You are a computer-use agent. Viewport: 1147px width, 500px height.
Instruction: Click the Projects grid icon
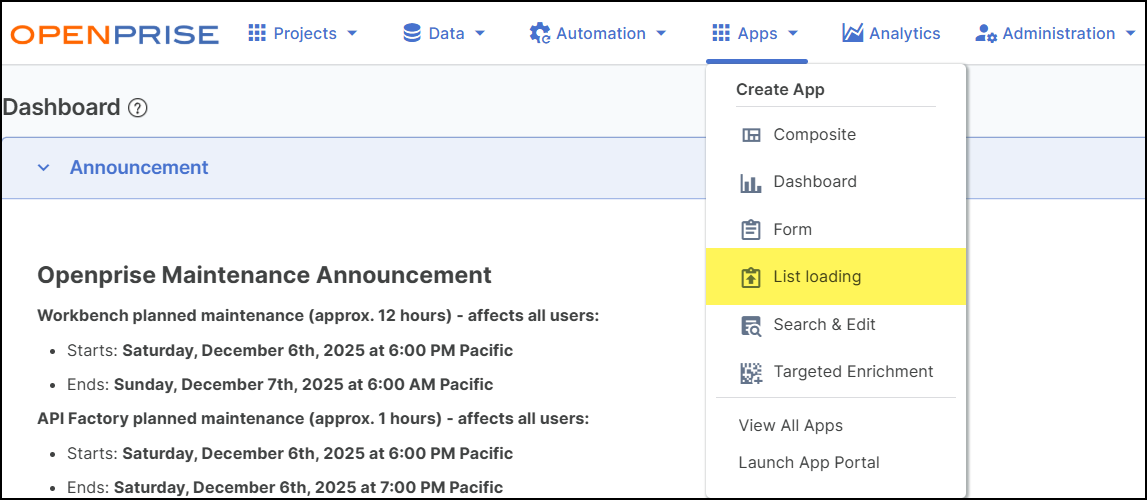[x=257, y=33]
